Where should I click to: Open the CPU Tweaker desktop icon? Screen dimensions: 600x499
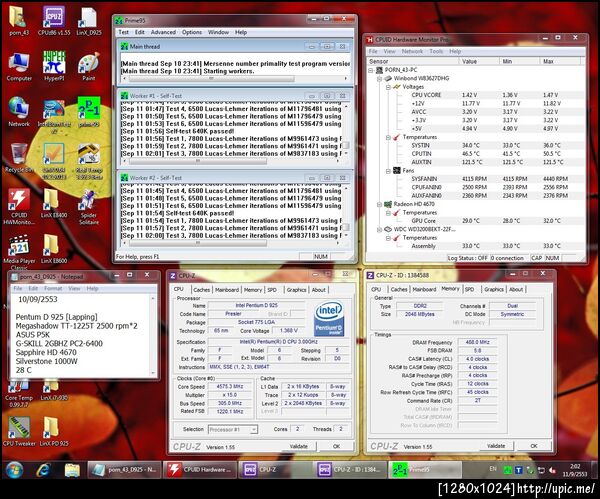[x=19, y=432]
